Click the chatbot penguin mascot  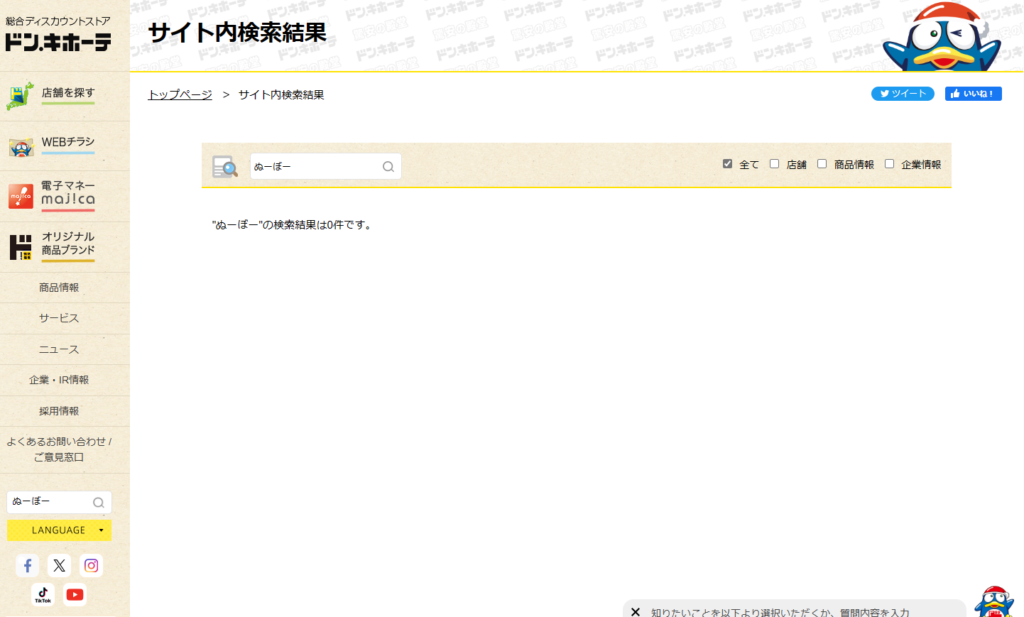[x=994, y=601]
